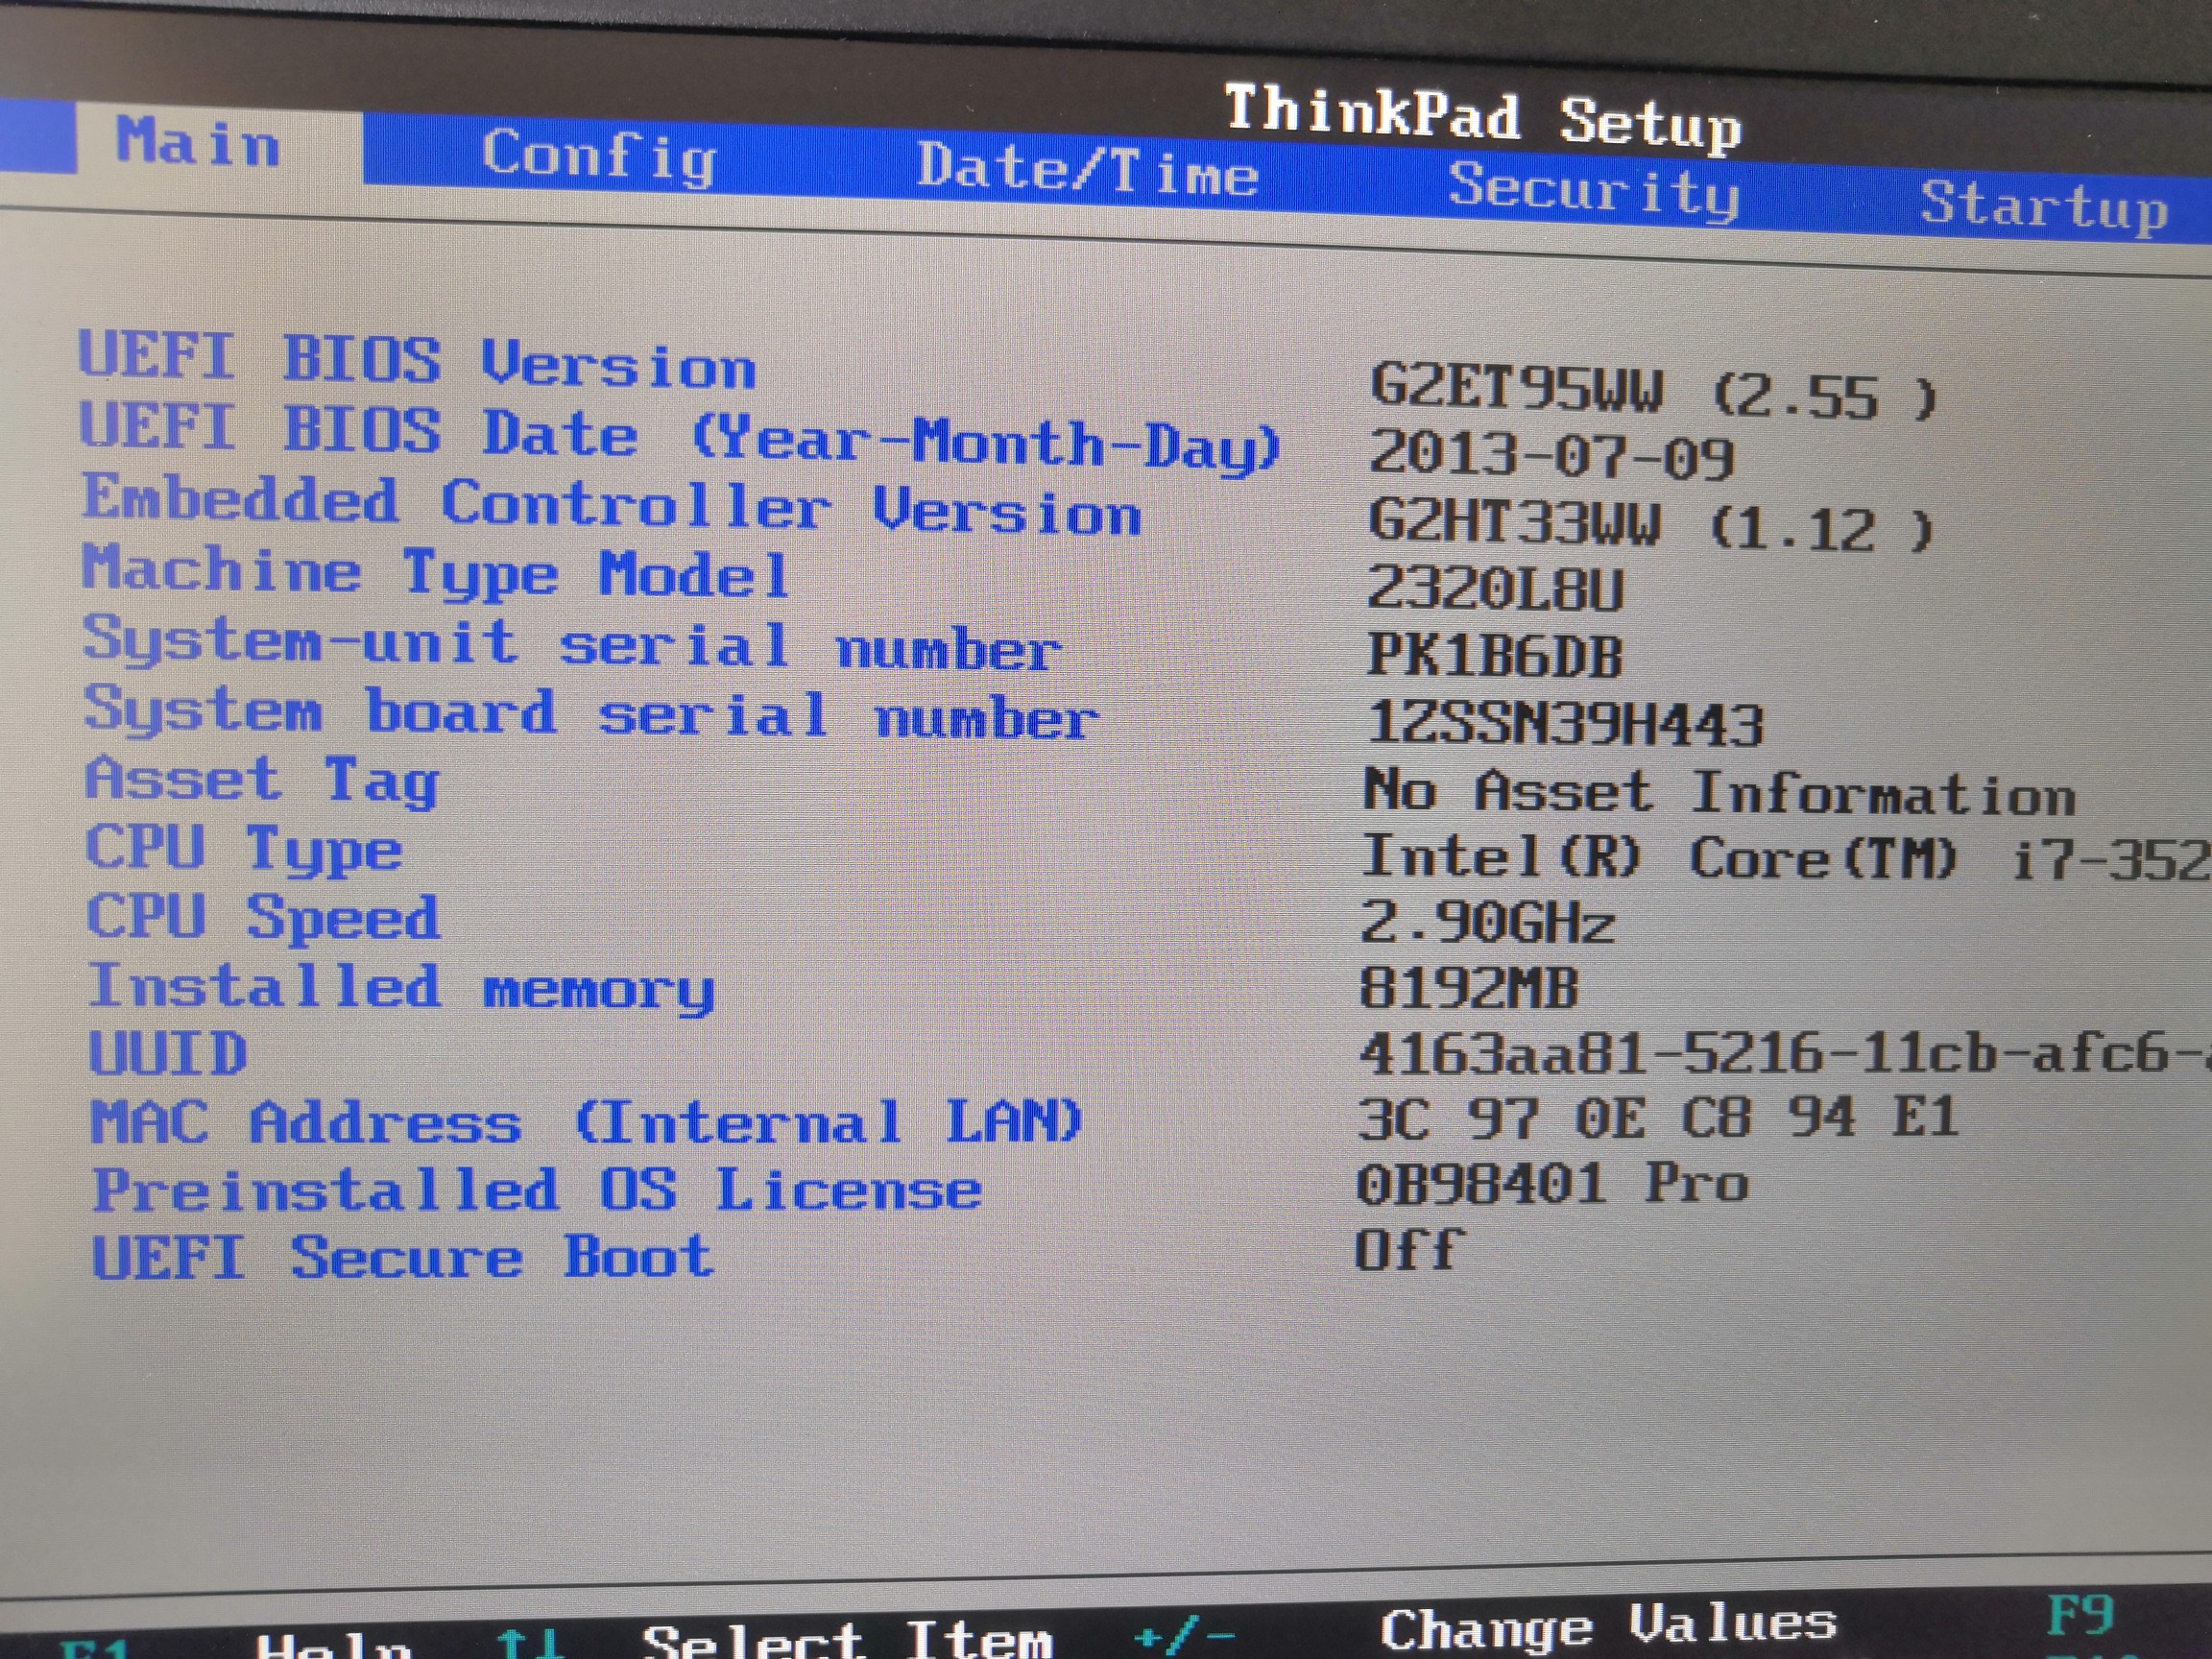
Task: Click the Change Values help legend
Action: (x=1609, y=1625)
